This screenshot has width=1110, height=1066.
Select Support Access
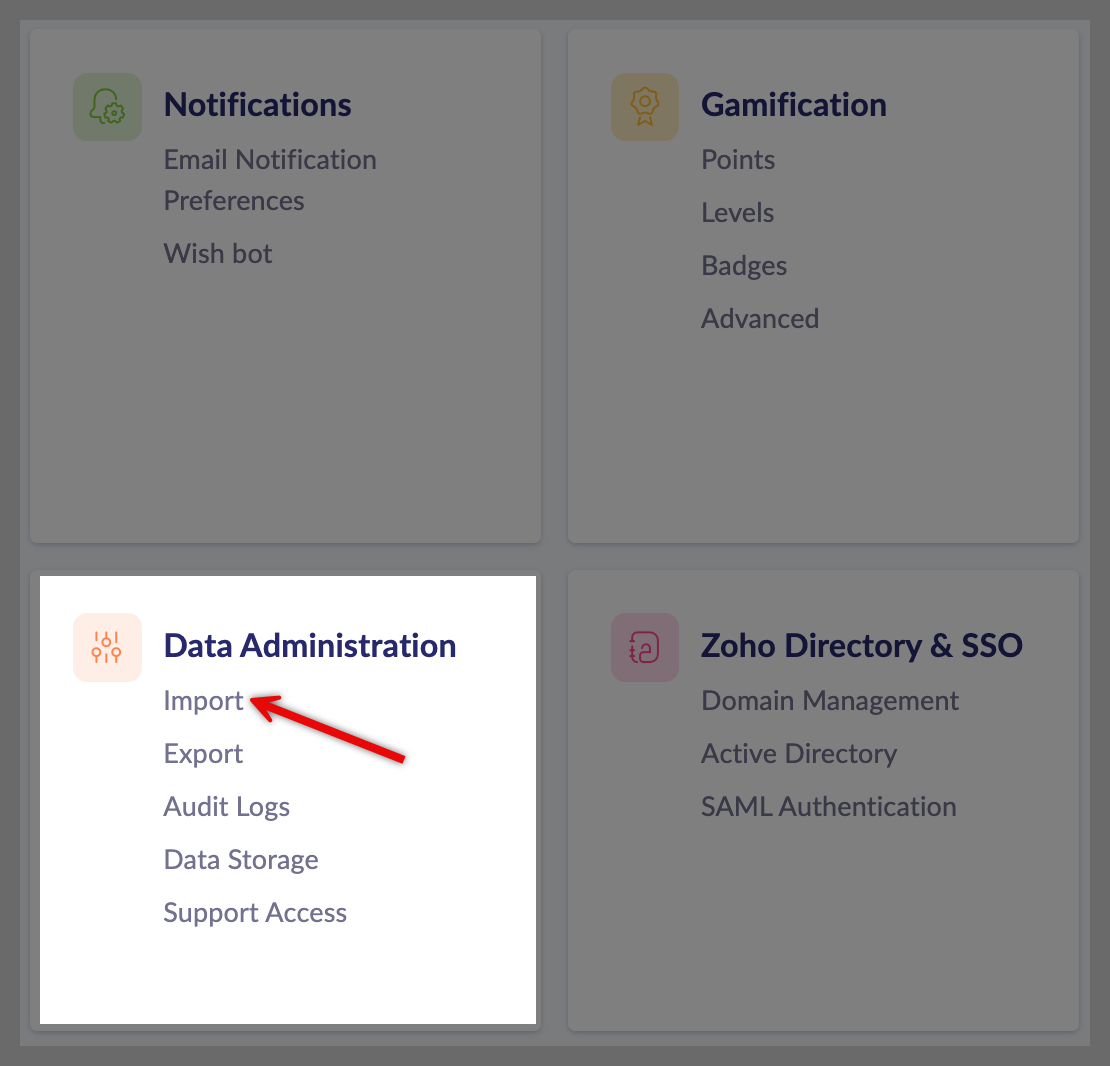[255, 913]
